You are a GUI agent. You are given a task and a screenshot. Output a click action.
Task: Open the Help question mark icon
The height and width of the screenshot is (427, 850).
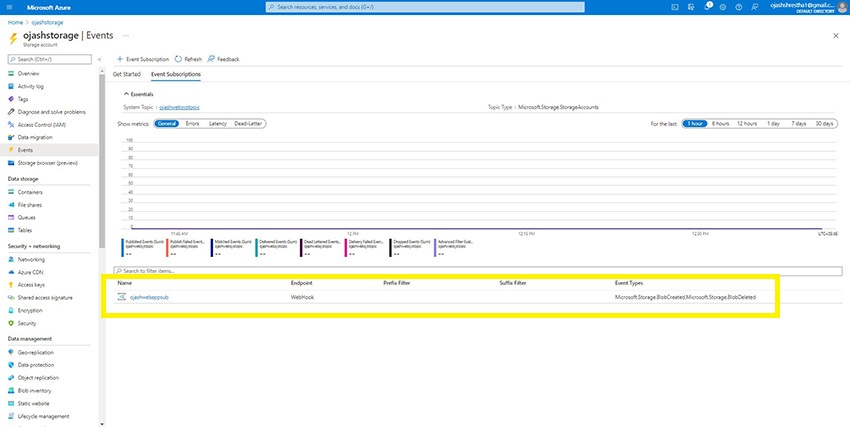point(738,7)
